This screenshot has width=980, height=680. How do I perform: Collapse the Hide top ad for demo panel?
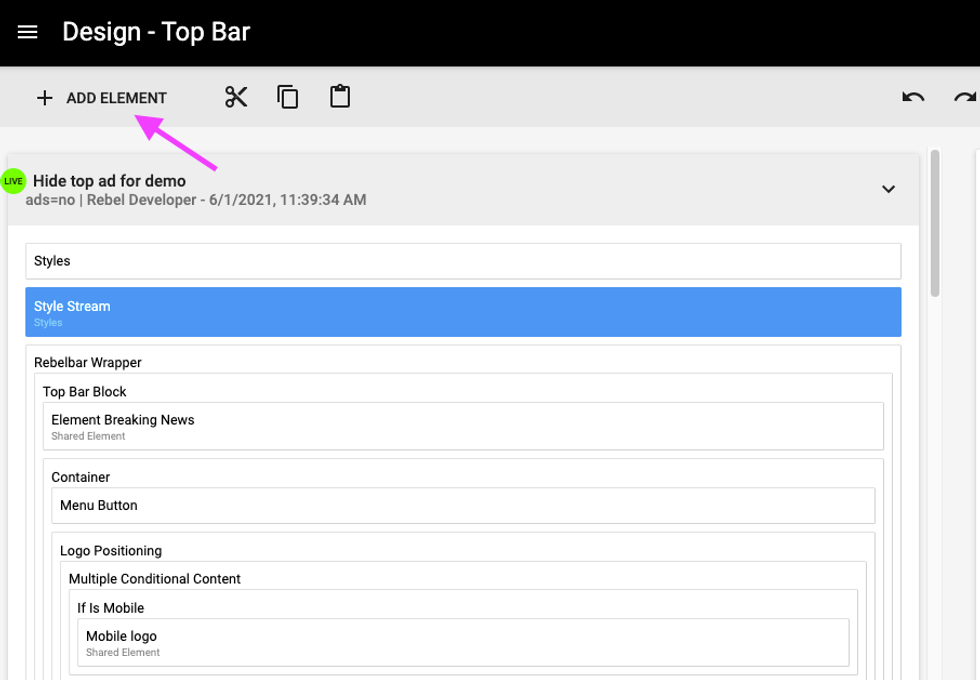[888, 189]
